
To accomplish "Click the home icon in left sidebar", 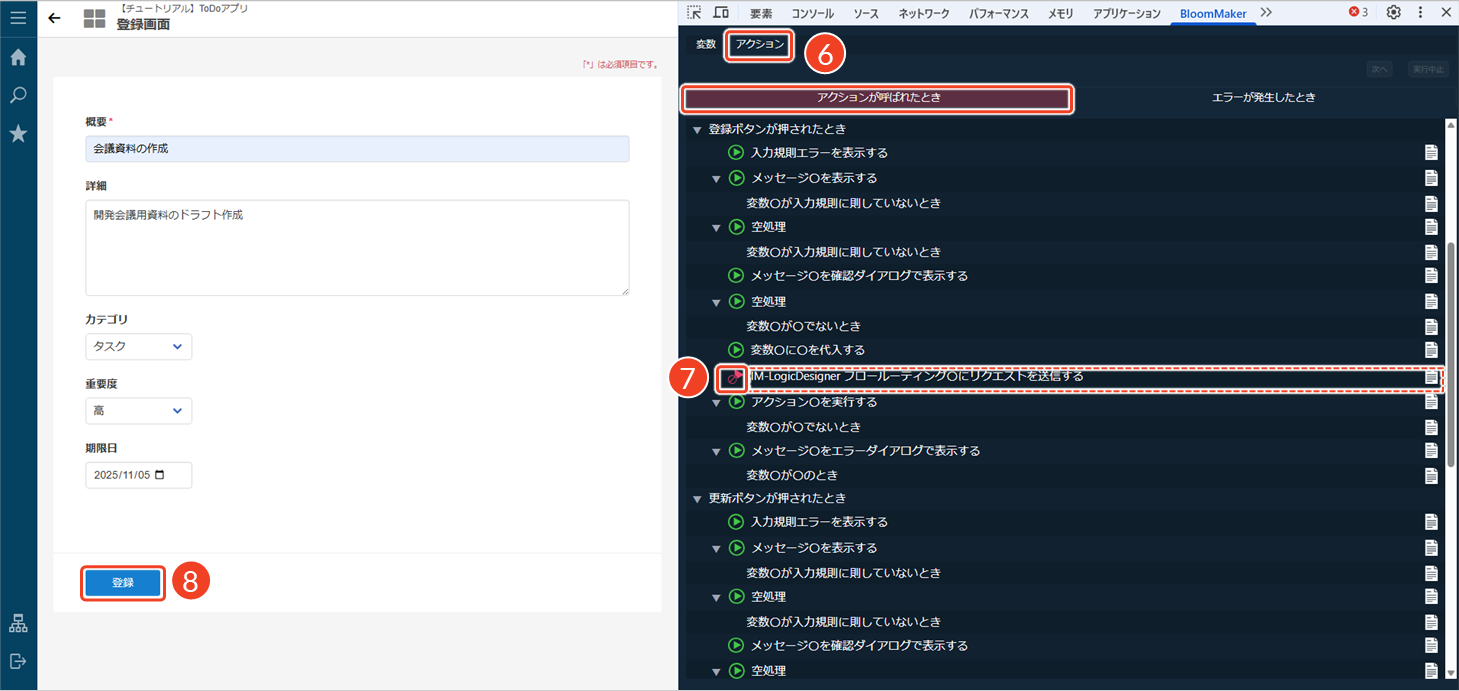I will coord(18,58).
